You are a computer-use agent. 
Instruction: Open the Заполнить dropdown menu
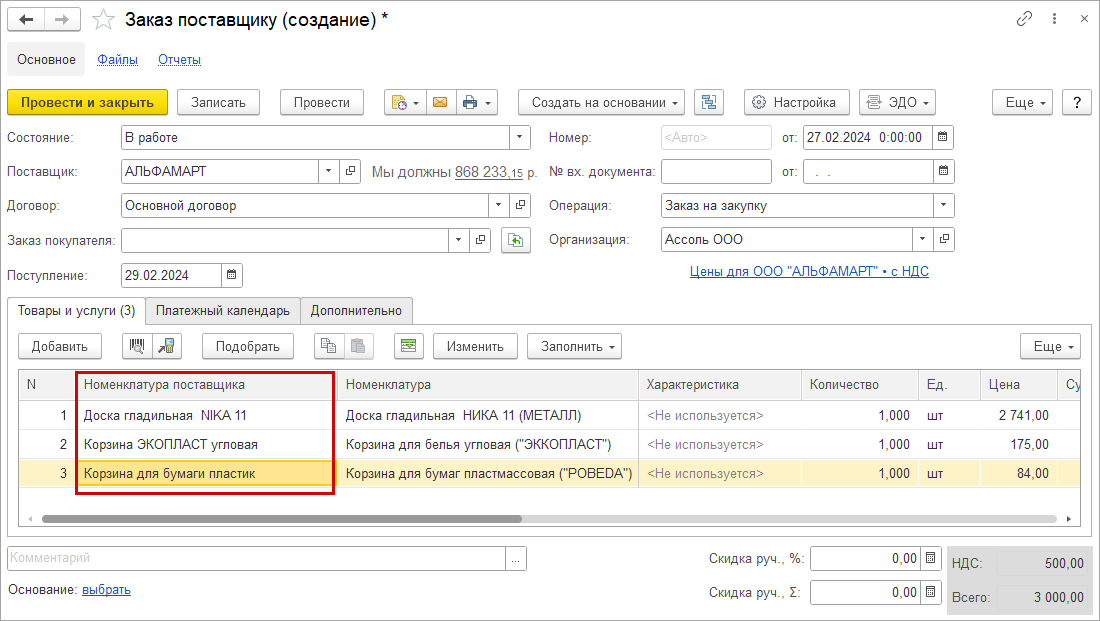coord(574,346)
